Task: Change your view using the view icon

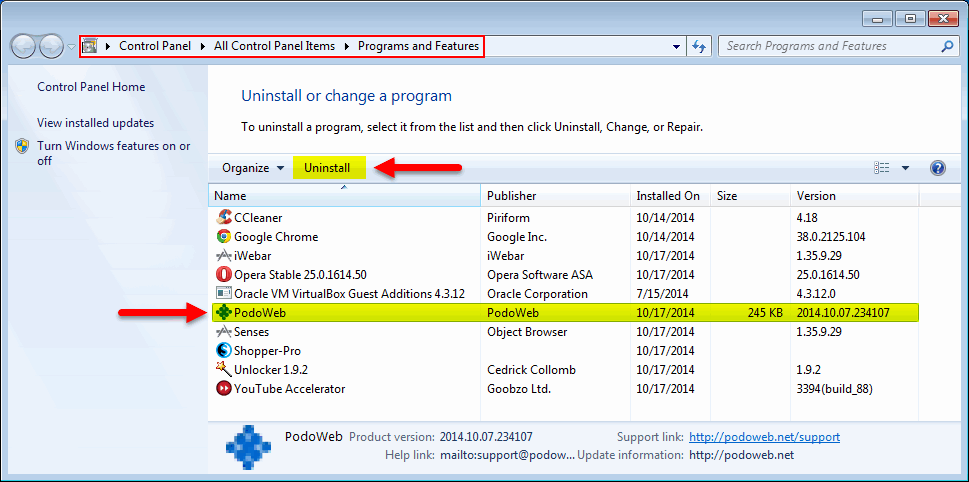Action: point(881,168)
